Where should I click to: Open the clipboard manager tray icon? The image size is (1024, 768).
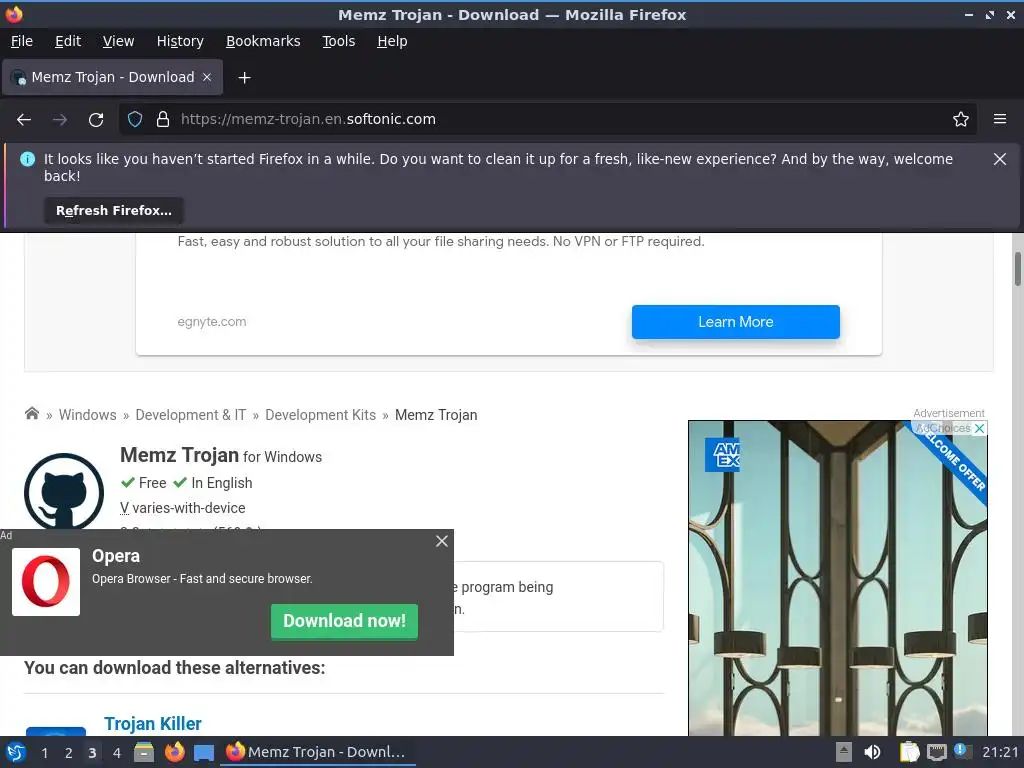(x=909, y=752)
